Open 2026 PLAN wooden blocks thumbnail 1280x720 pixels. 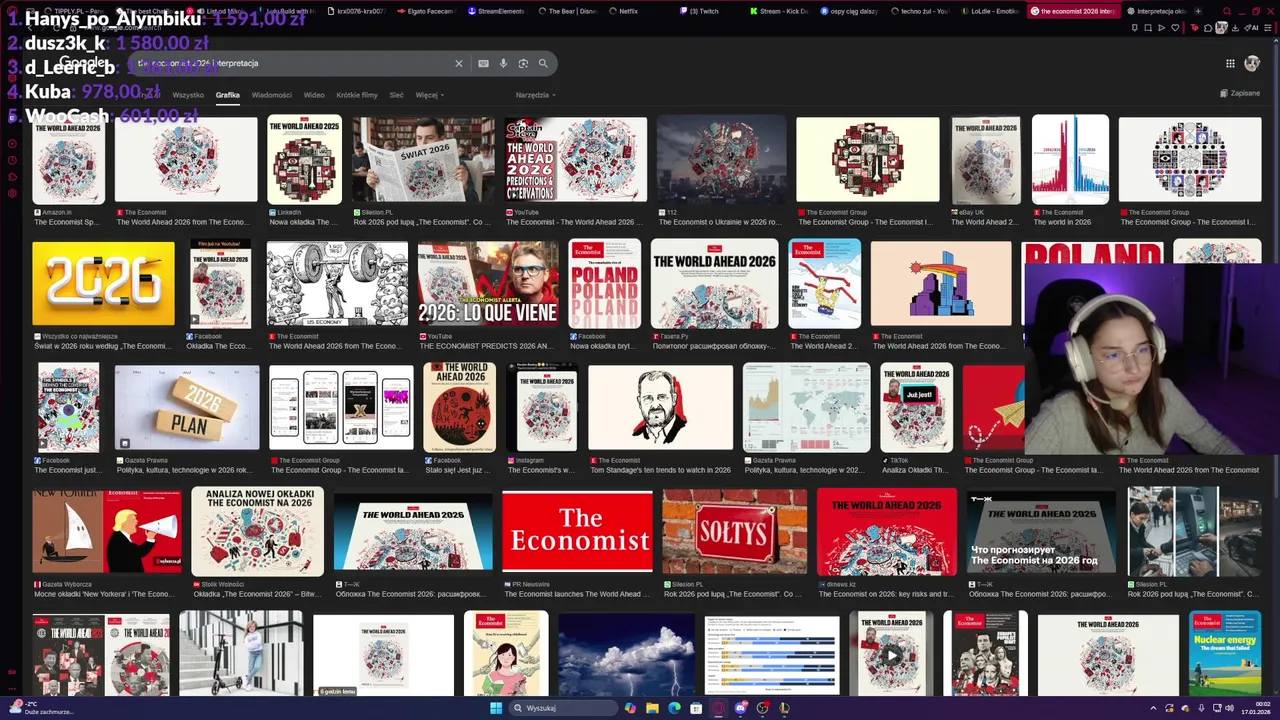(x=186, y=408)
